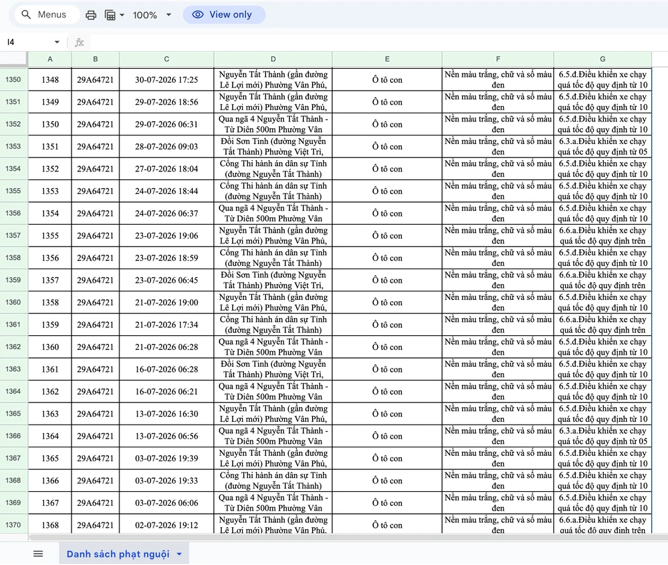
Task: Click the Ô tô con cell in row 1368
Action: click(387, 481)
